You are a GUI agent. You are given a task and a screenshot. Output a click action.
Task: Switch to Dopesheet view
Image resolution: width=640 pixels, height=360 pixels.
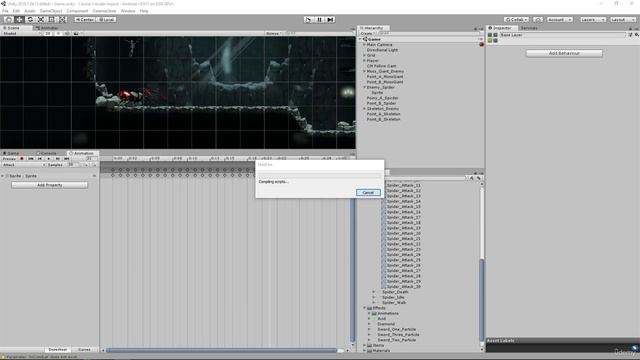58,349
